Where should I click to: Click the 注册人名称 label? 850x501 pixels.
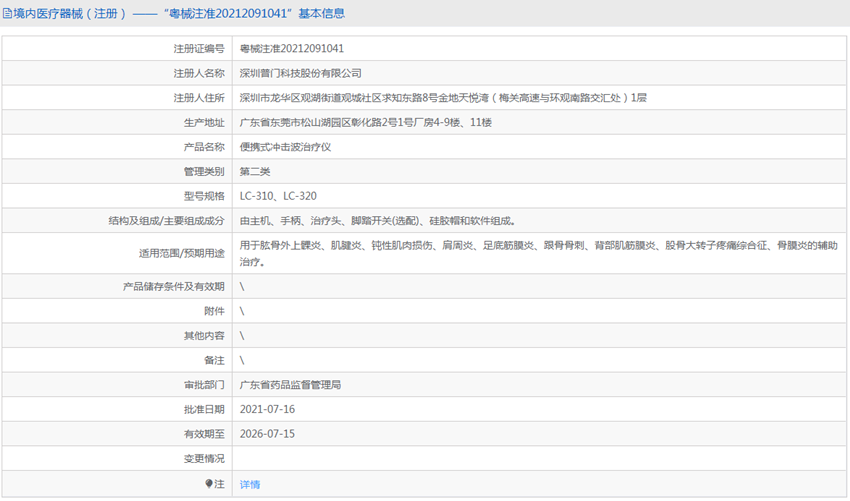pyautogui.click(x=199, y=73)
